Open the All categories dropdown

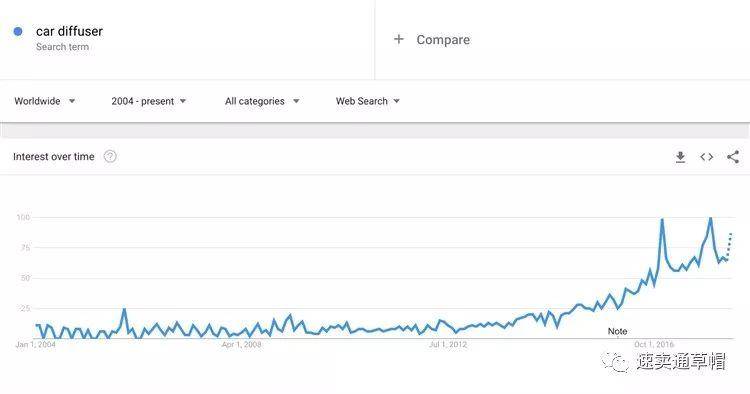point(262,101)
